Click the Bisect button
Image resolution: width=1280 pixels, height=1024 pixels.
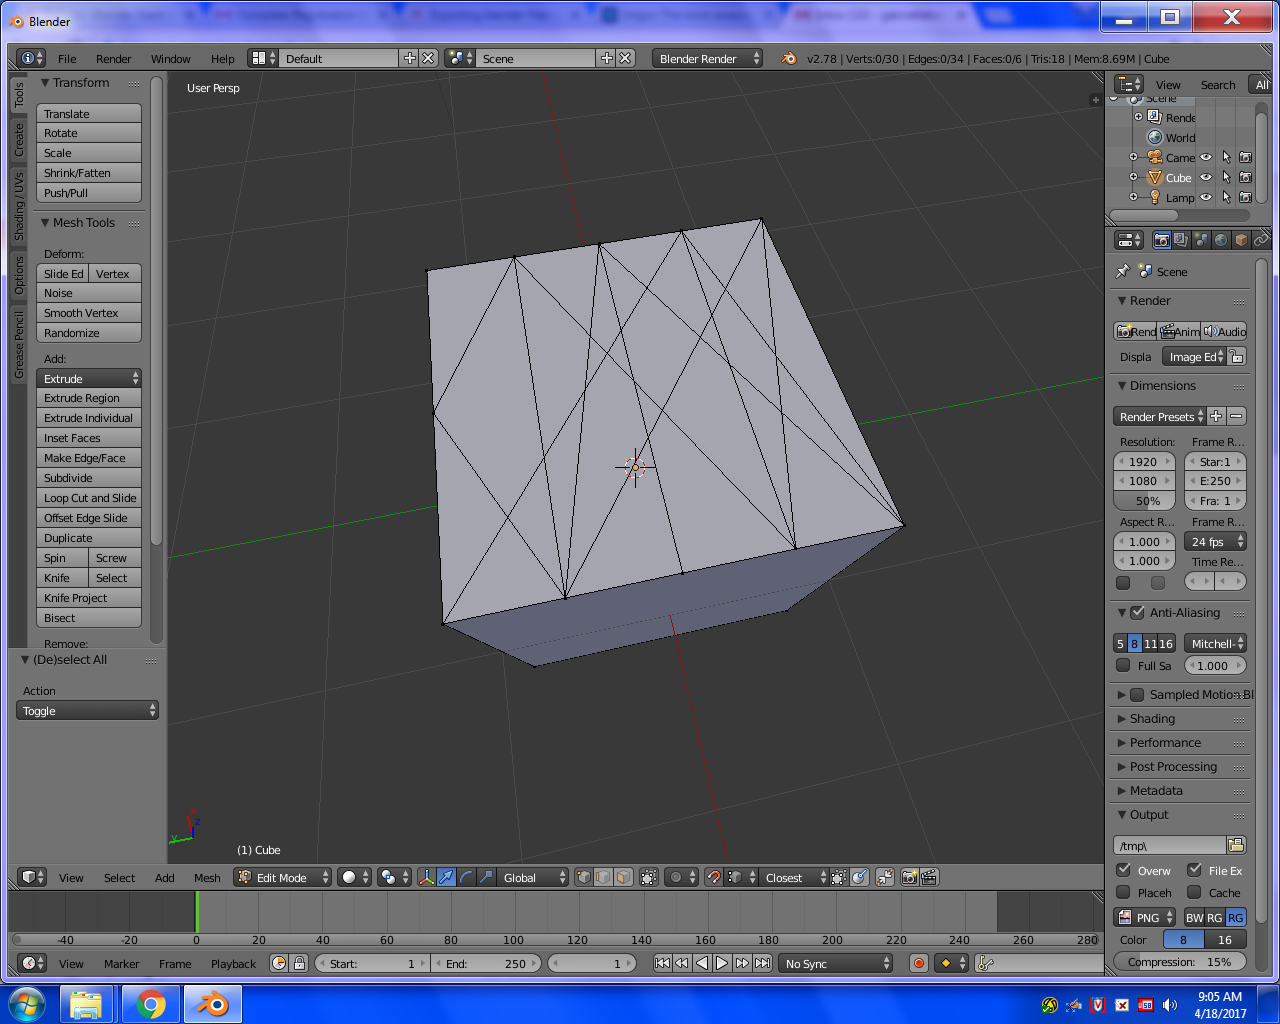[89, 618]
